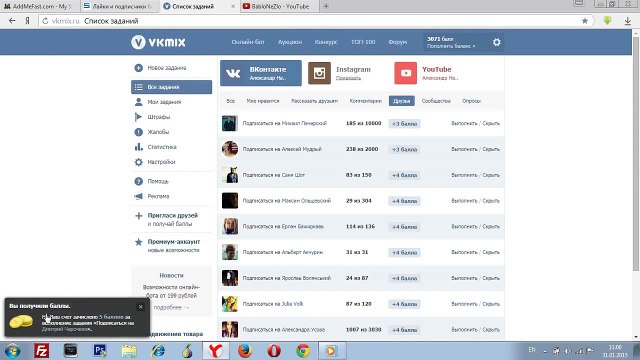Open Все задания in the sidebar
The width and height of the screenshot is (640, 360).
click(171, 87)
